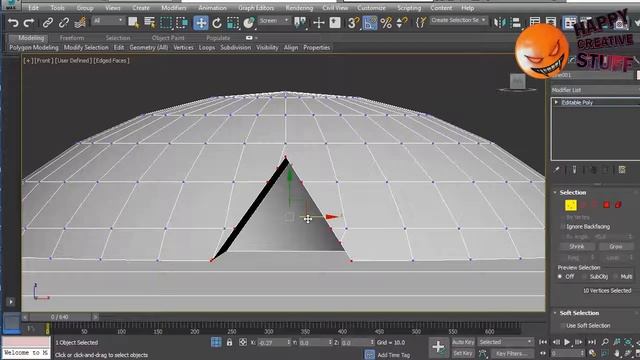Select Element sub-object level icon
Viewport: 640px width, 360px height.
click(618, 205)
